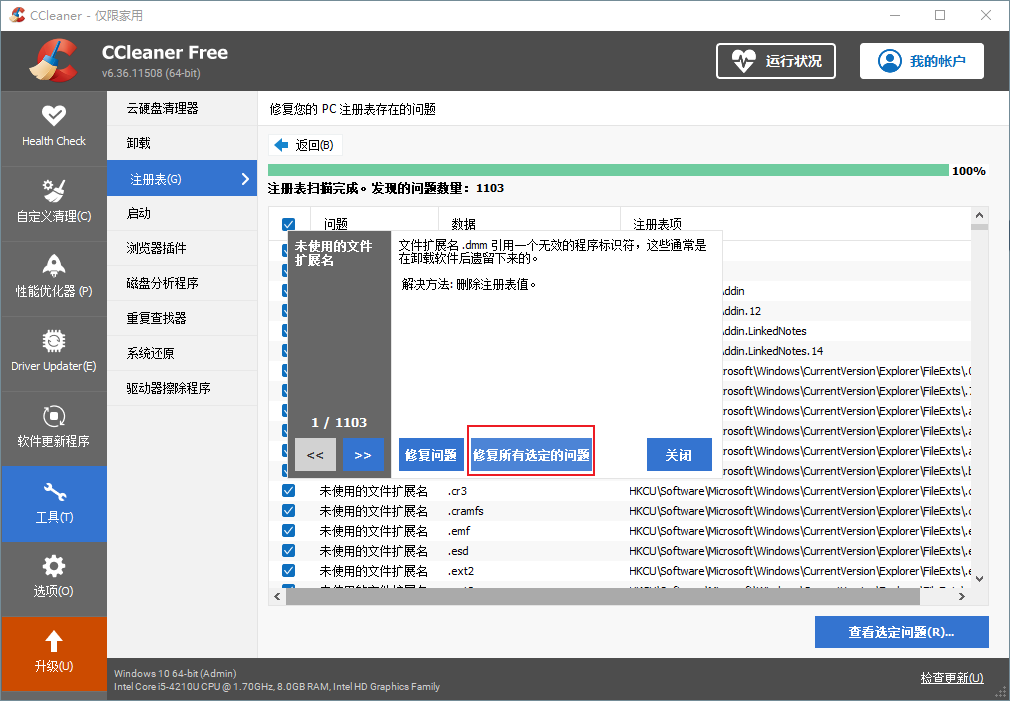Click the CCleaner logo in header
The width and height of the screenshot is (1010, 701).
click(53, 61)
